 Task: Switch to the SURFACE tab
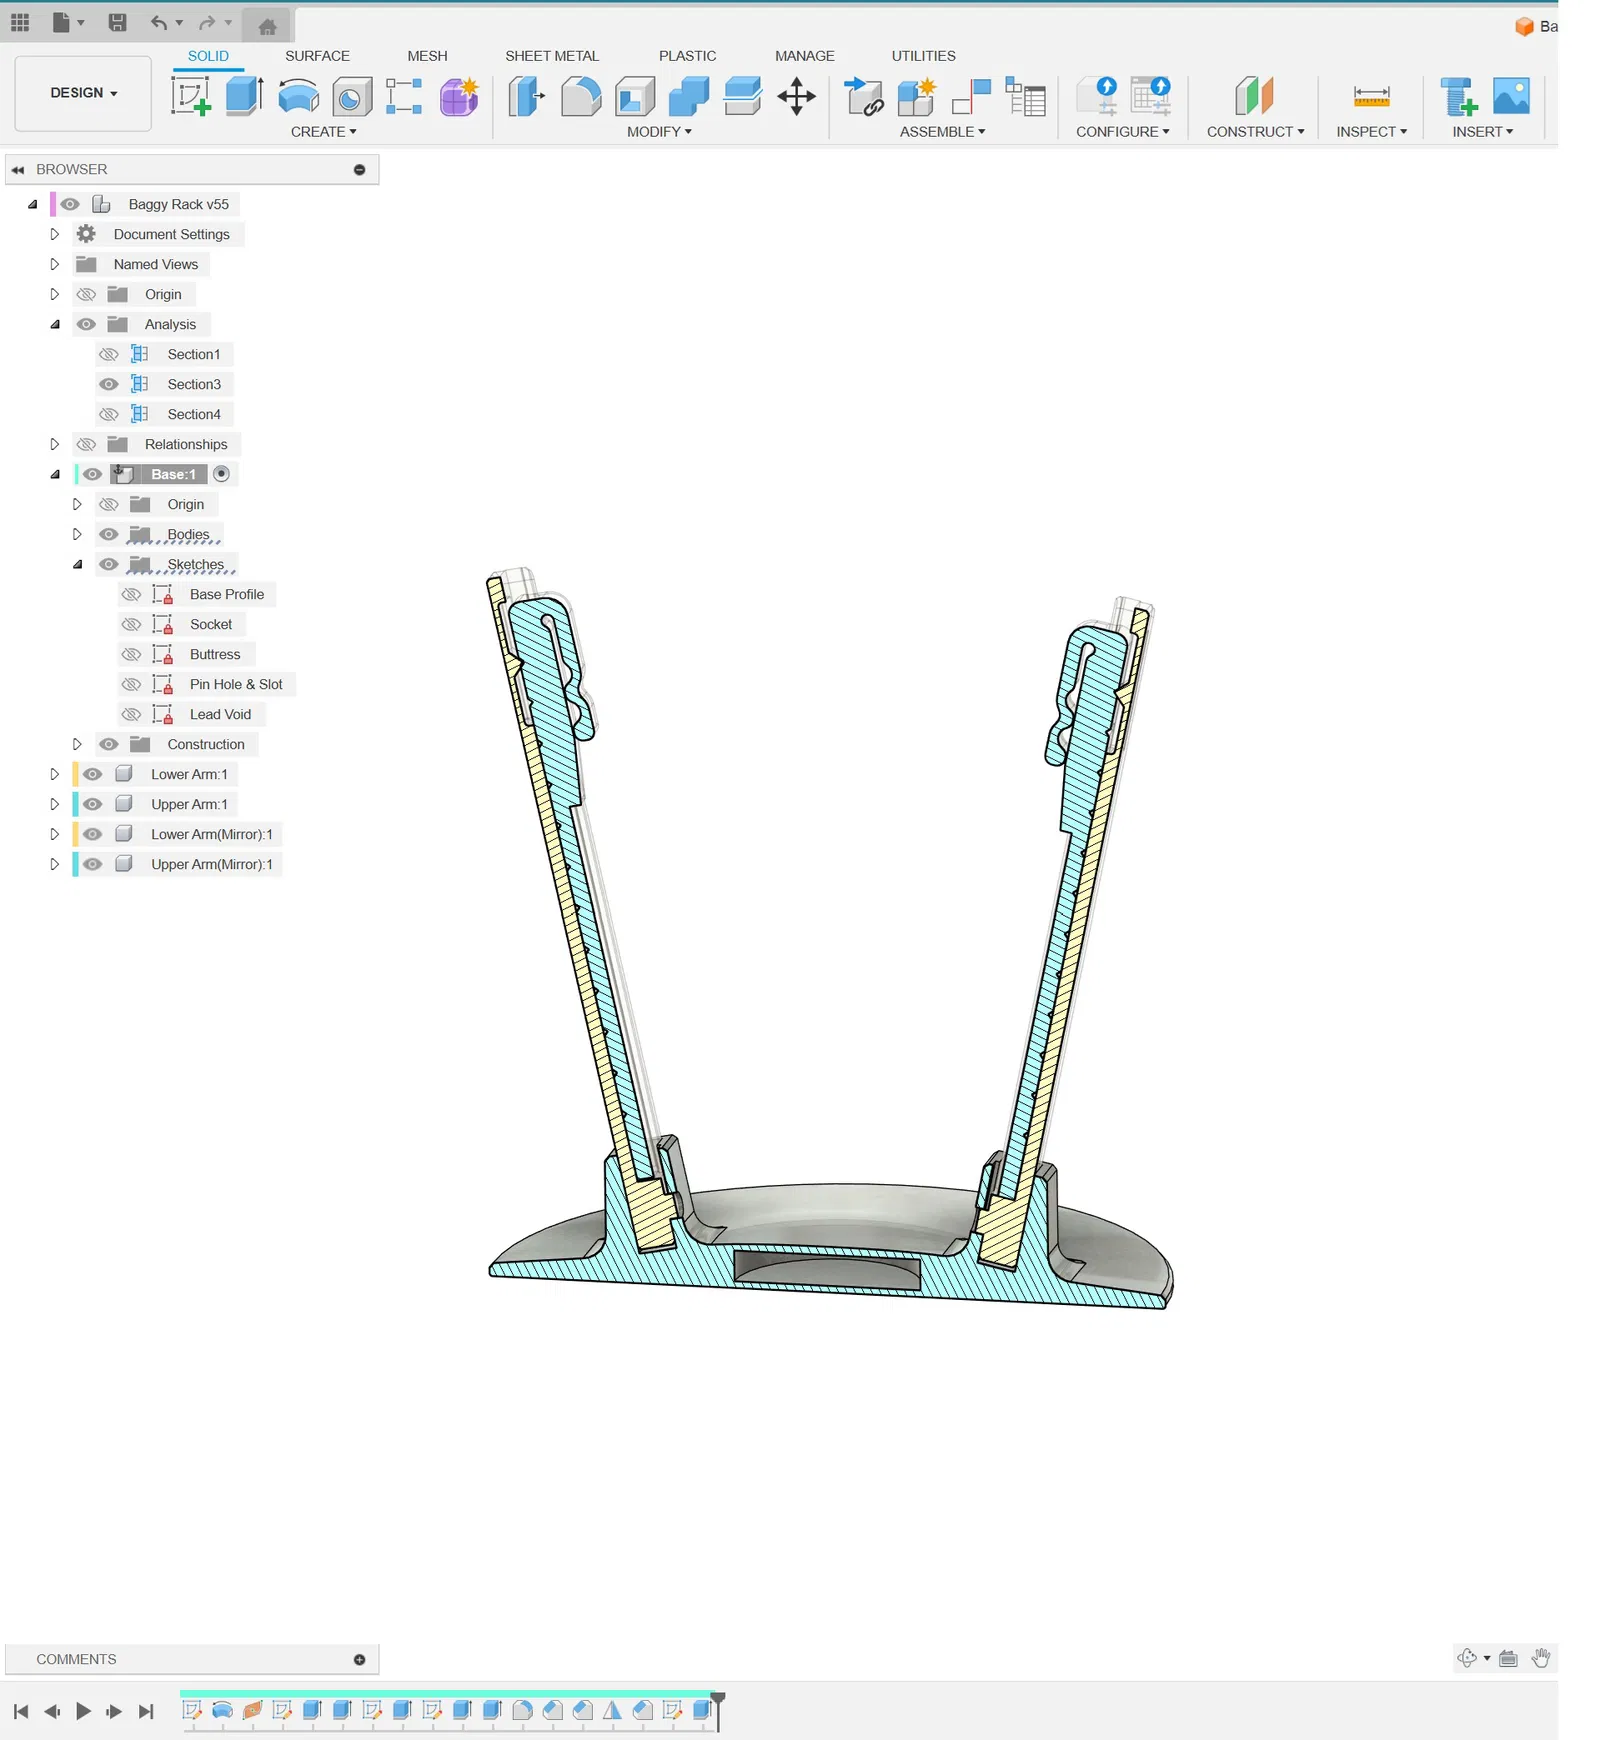[x=317, y=56]
